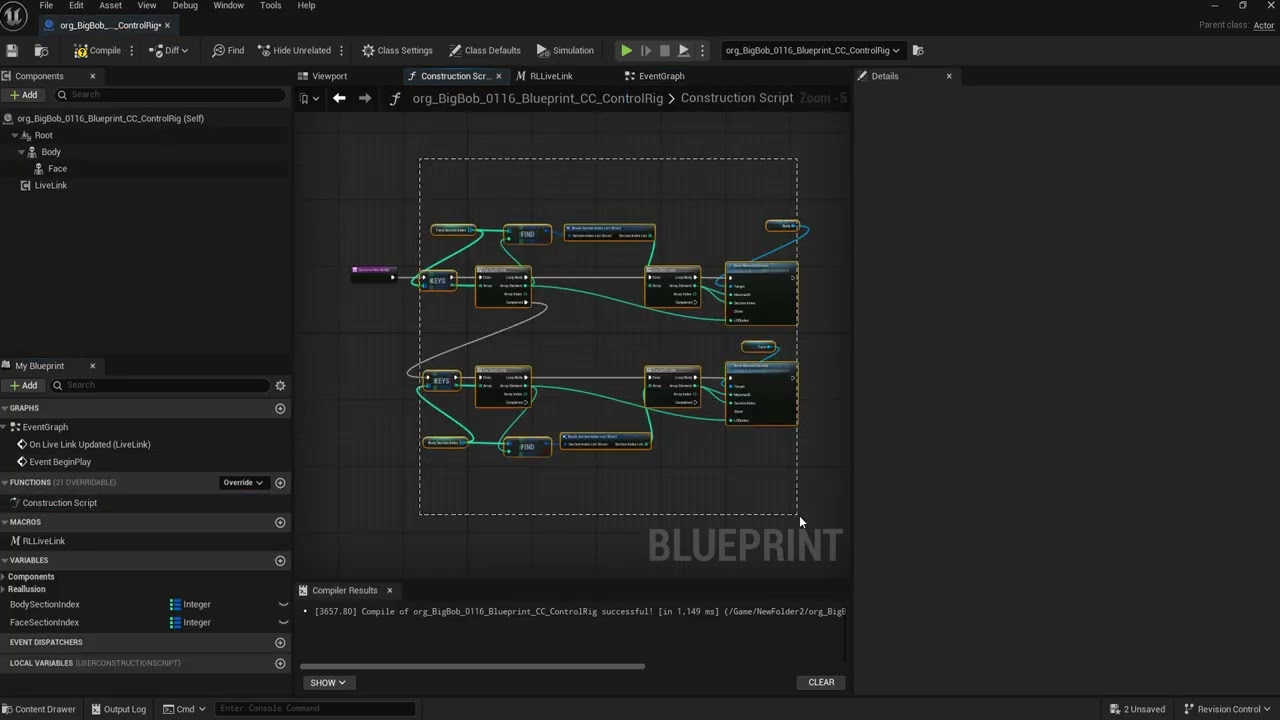Image resolution: width=1280 pixels, height=720 pixels.
Task: Open the Debug menu
Action: [x=185, y=6]
